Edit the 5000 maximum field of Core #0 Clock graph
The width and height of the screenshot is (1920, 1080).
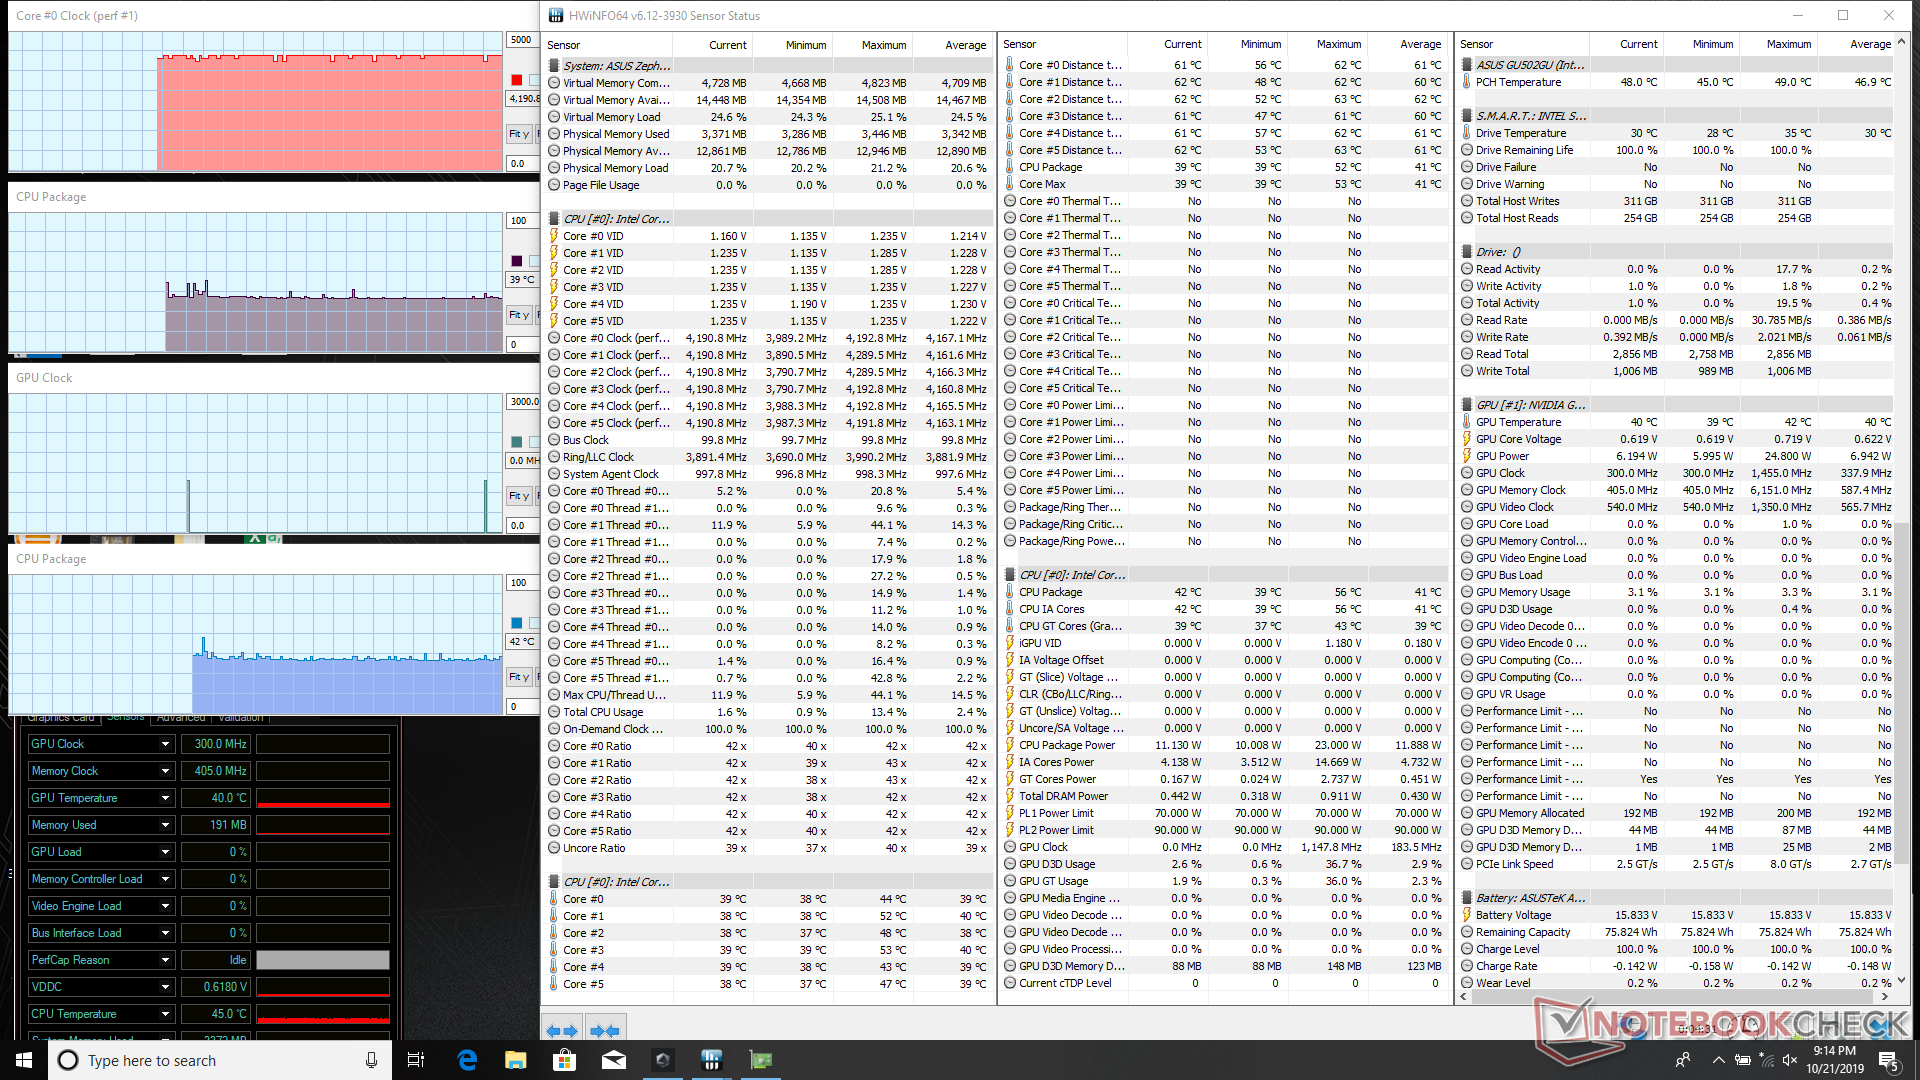pyautogui.click(x=521, y=40)
